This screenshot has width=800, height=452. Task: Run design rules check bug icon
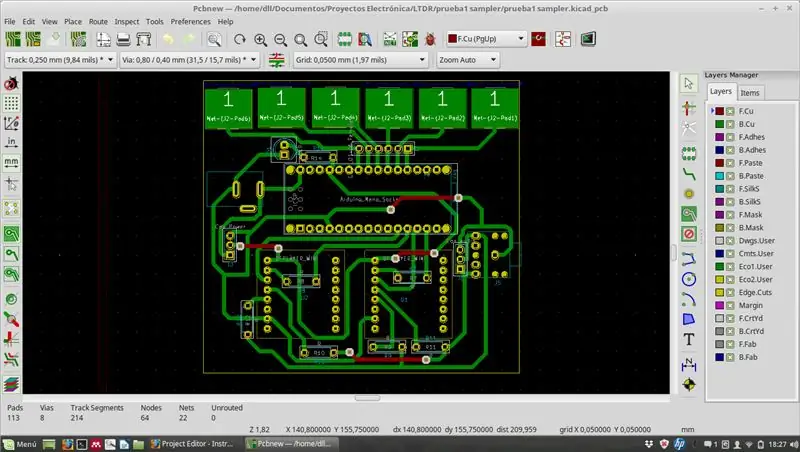point(430,39)
